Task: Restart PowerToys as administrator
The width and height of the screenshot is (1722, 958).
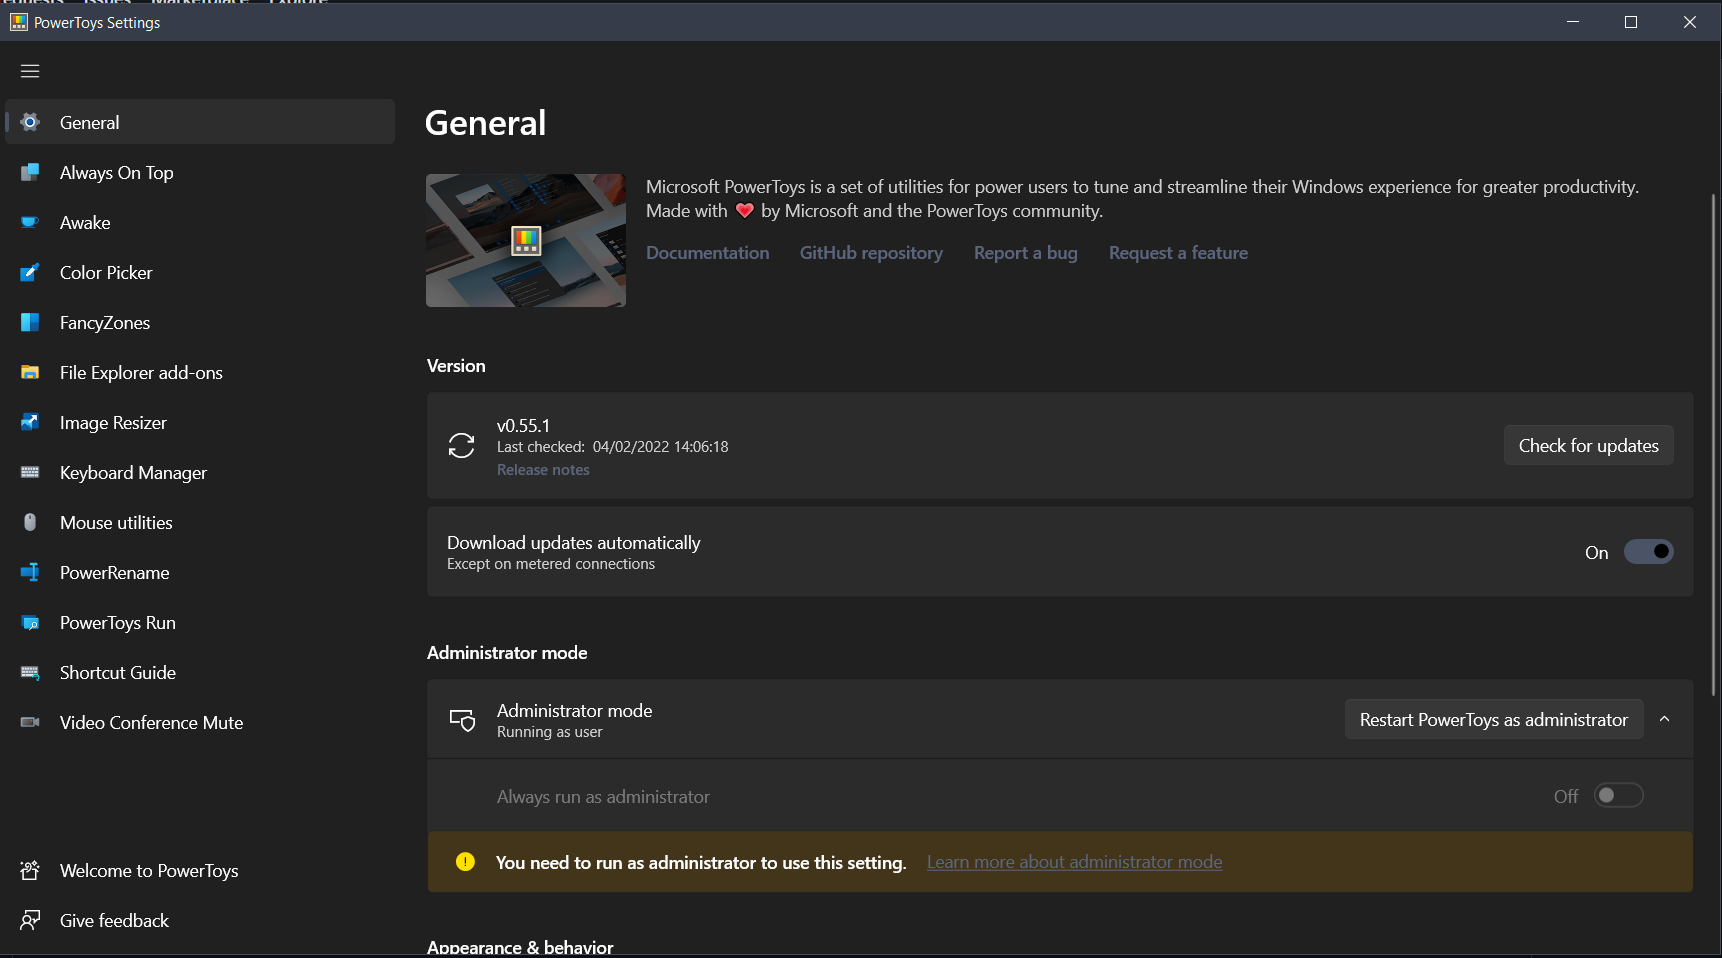Action: (x=1493, y=719)
